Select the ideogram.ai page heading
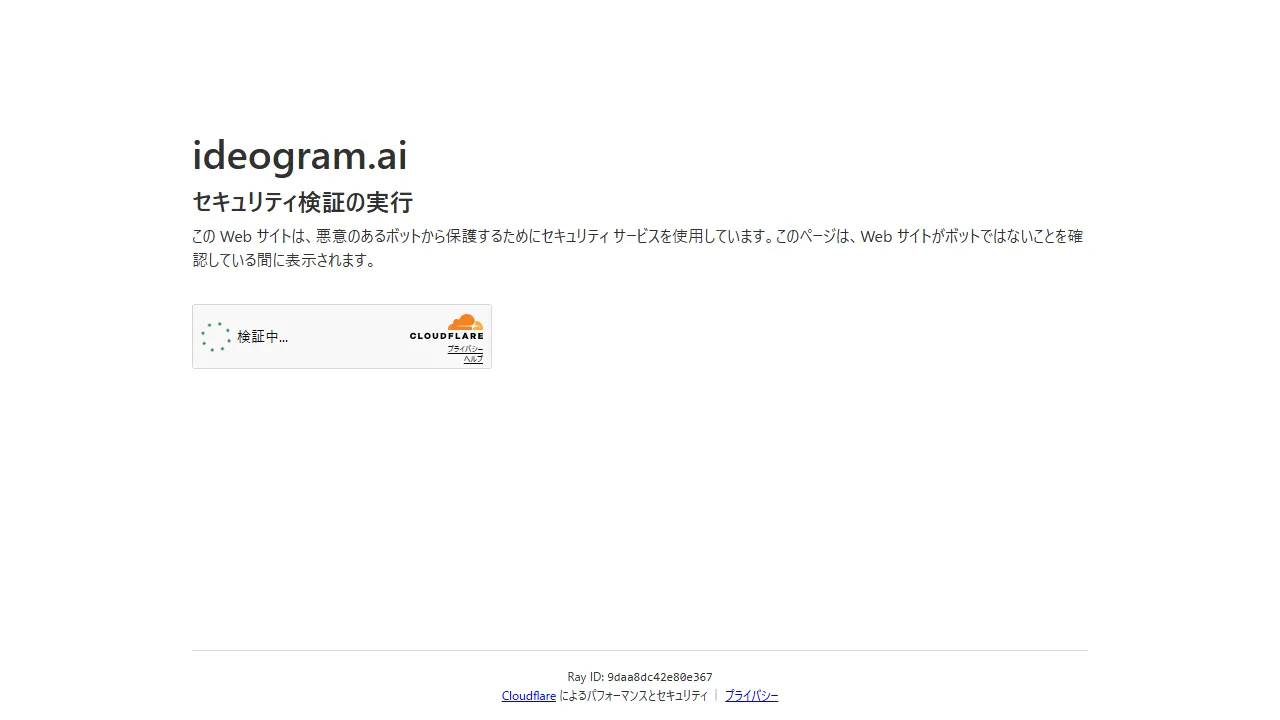 coord(299,156)
